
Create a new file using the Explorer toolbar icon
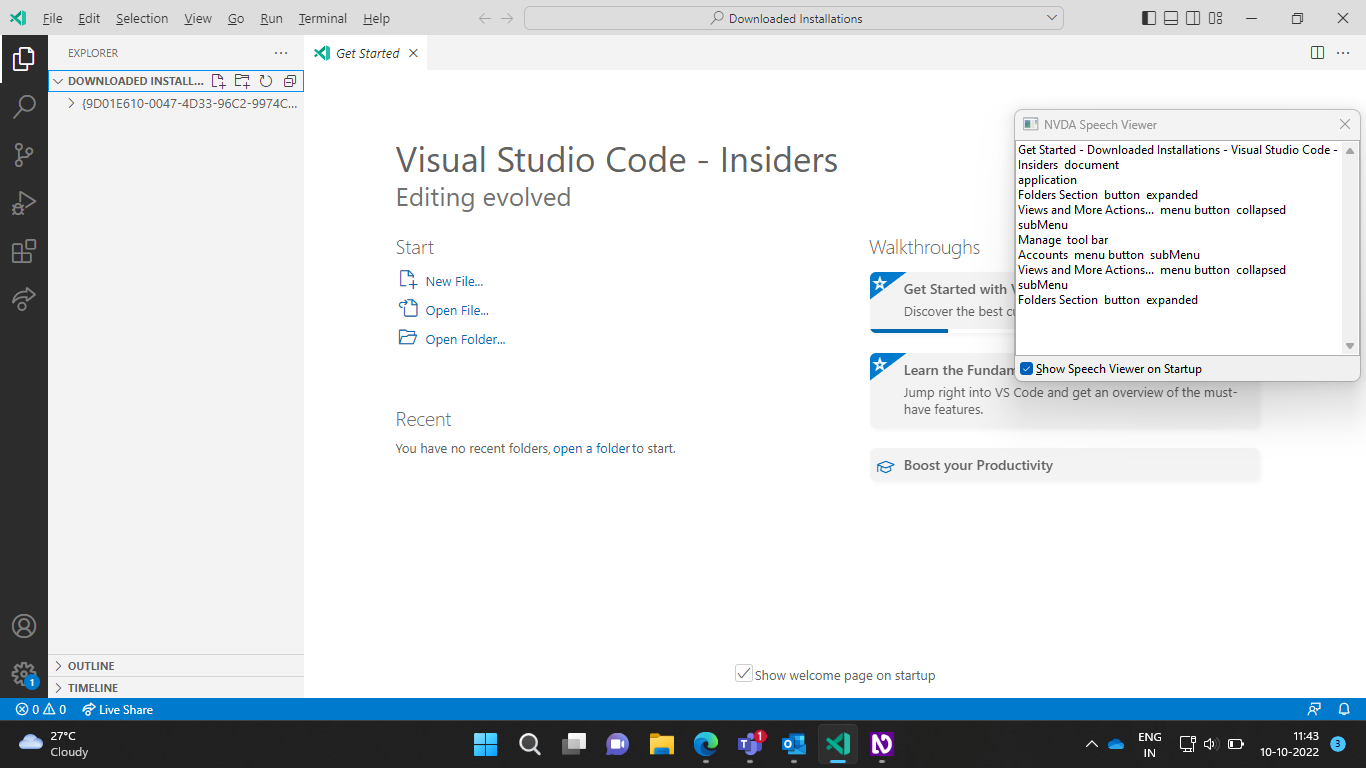[x=218, y=81]
